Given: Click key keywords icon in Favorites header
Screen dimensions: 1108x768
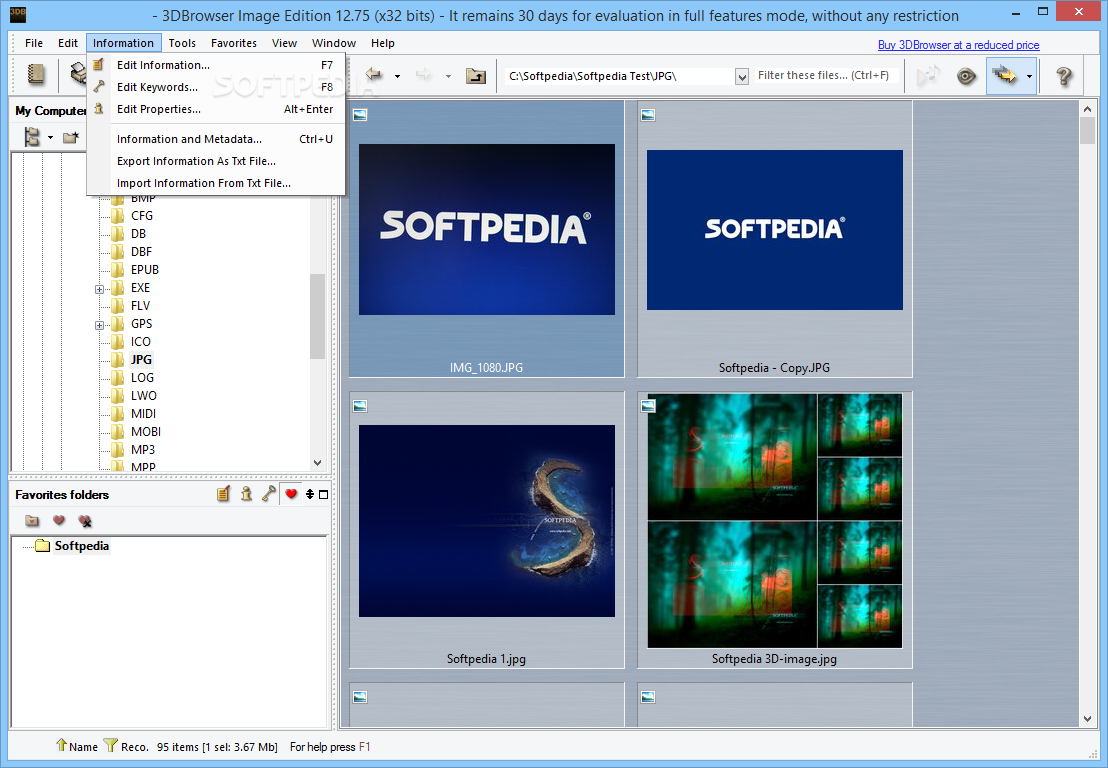Looking at the screenshot, I should [x=269, y=494].
